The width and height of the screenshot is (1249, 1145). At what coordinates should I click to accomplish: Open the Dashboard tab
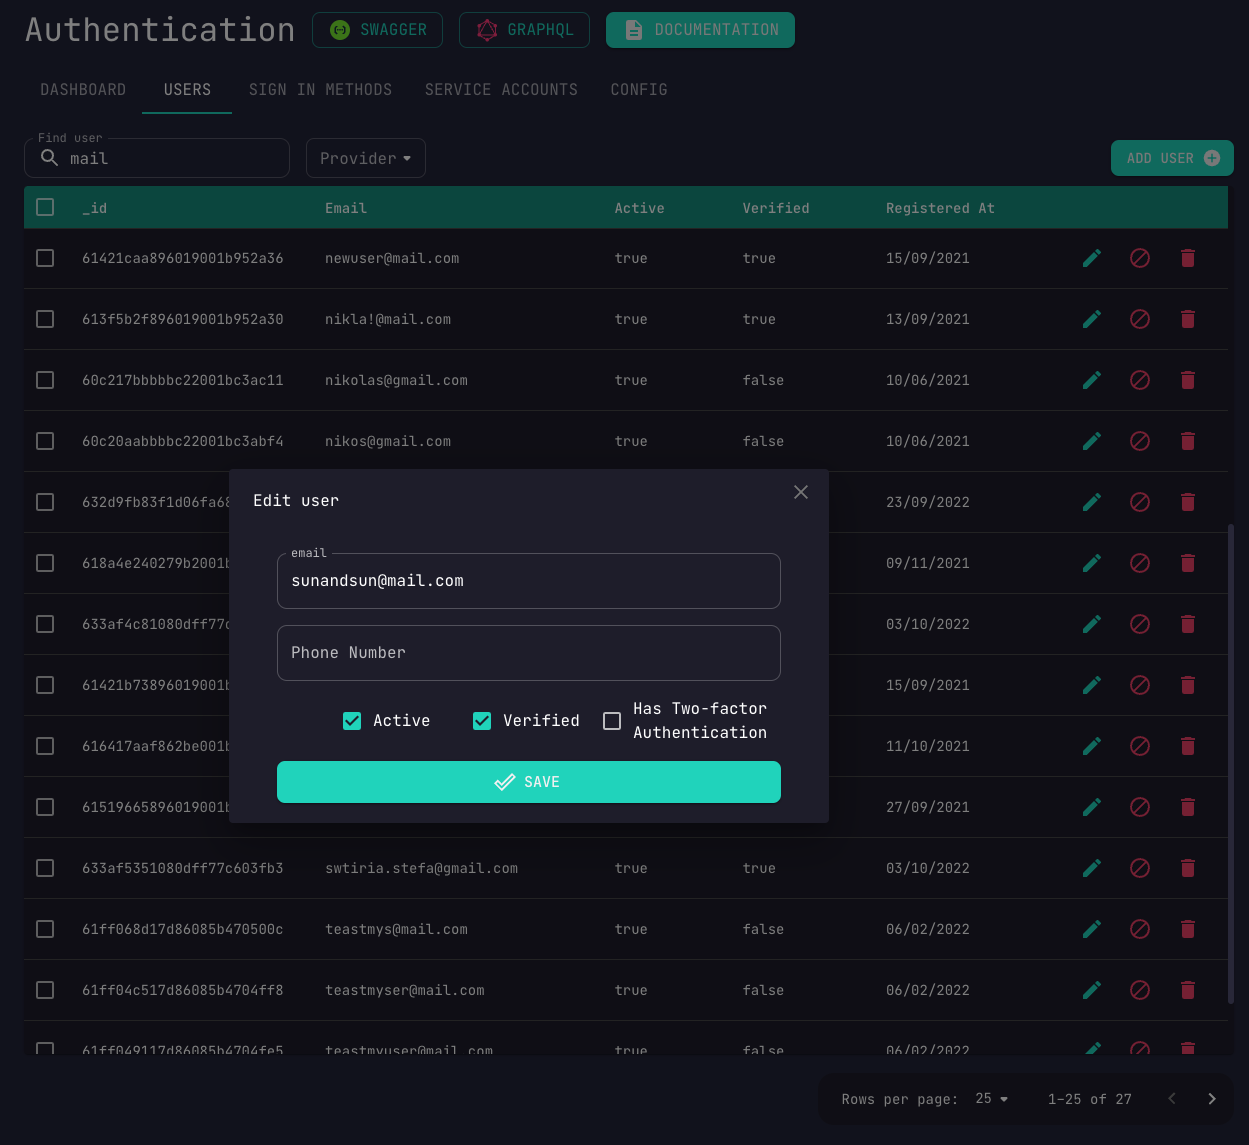click(x=83, y=89)
